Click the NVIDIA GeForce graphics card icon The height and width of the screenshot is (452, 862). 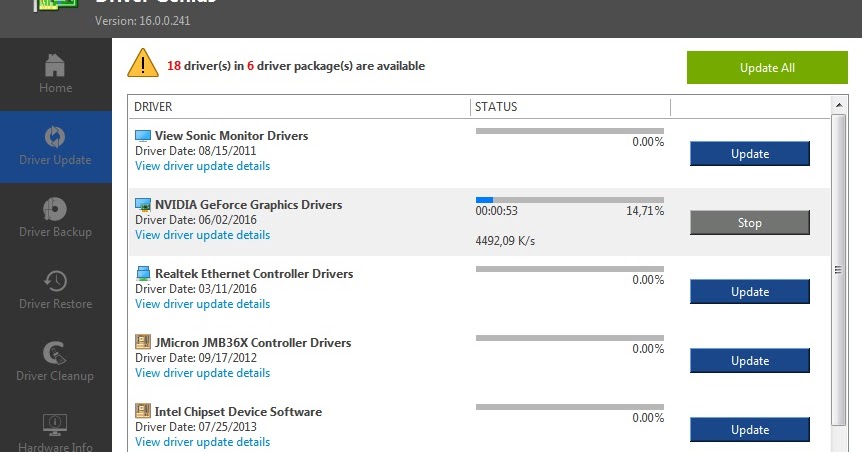click(143, 205)
